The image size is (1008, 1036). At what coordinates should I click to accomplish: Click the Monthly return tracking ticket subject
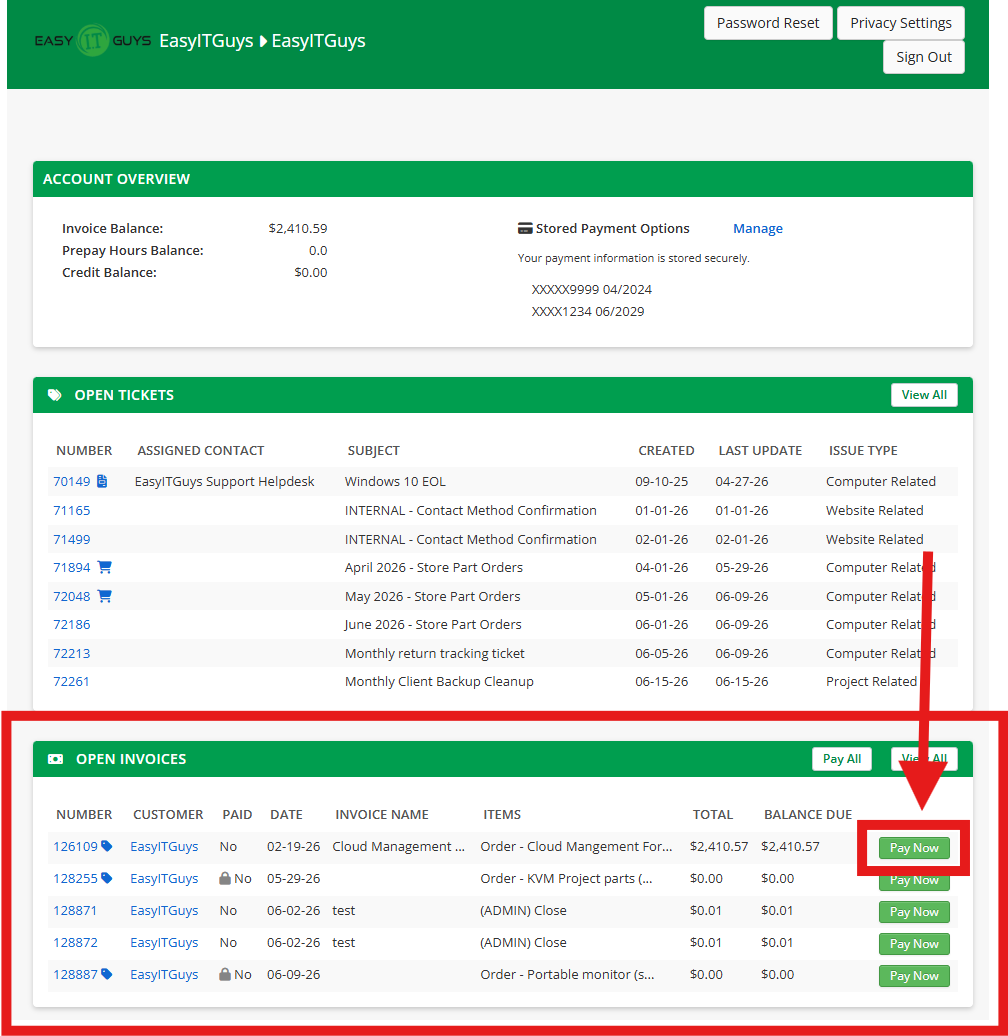pos(435,653)
